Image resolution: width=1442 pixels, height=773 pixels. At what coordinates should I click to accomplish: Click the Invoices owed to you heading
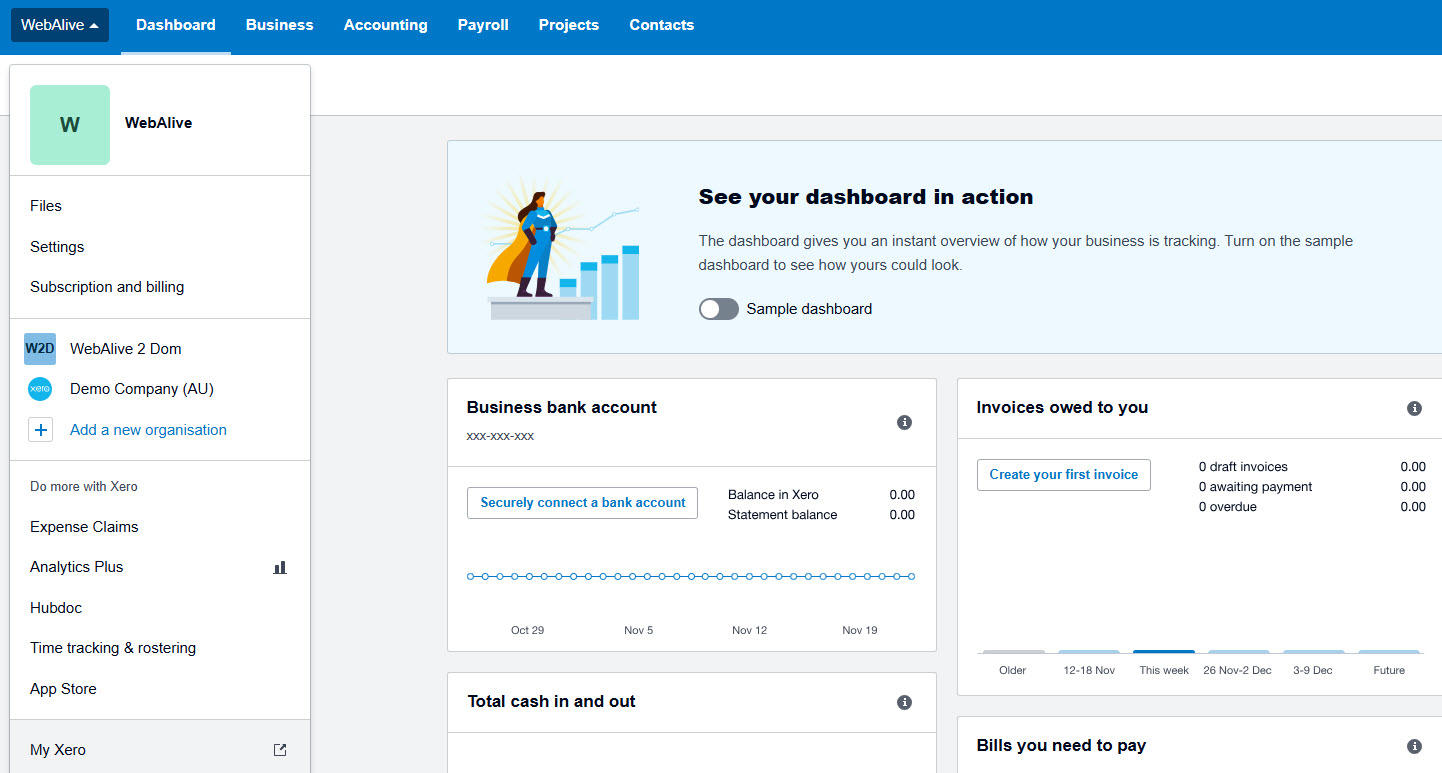click(x=1062, y=407)
